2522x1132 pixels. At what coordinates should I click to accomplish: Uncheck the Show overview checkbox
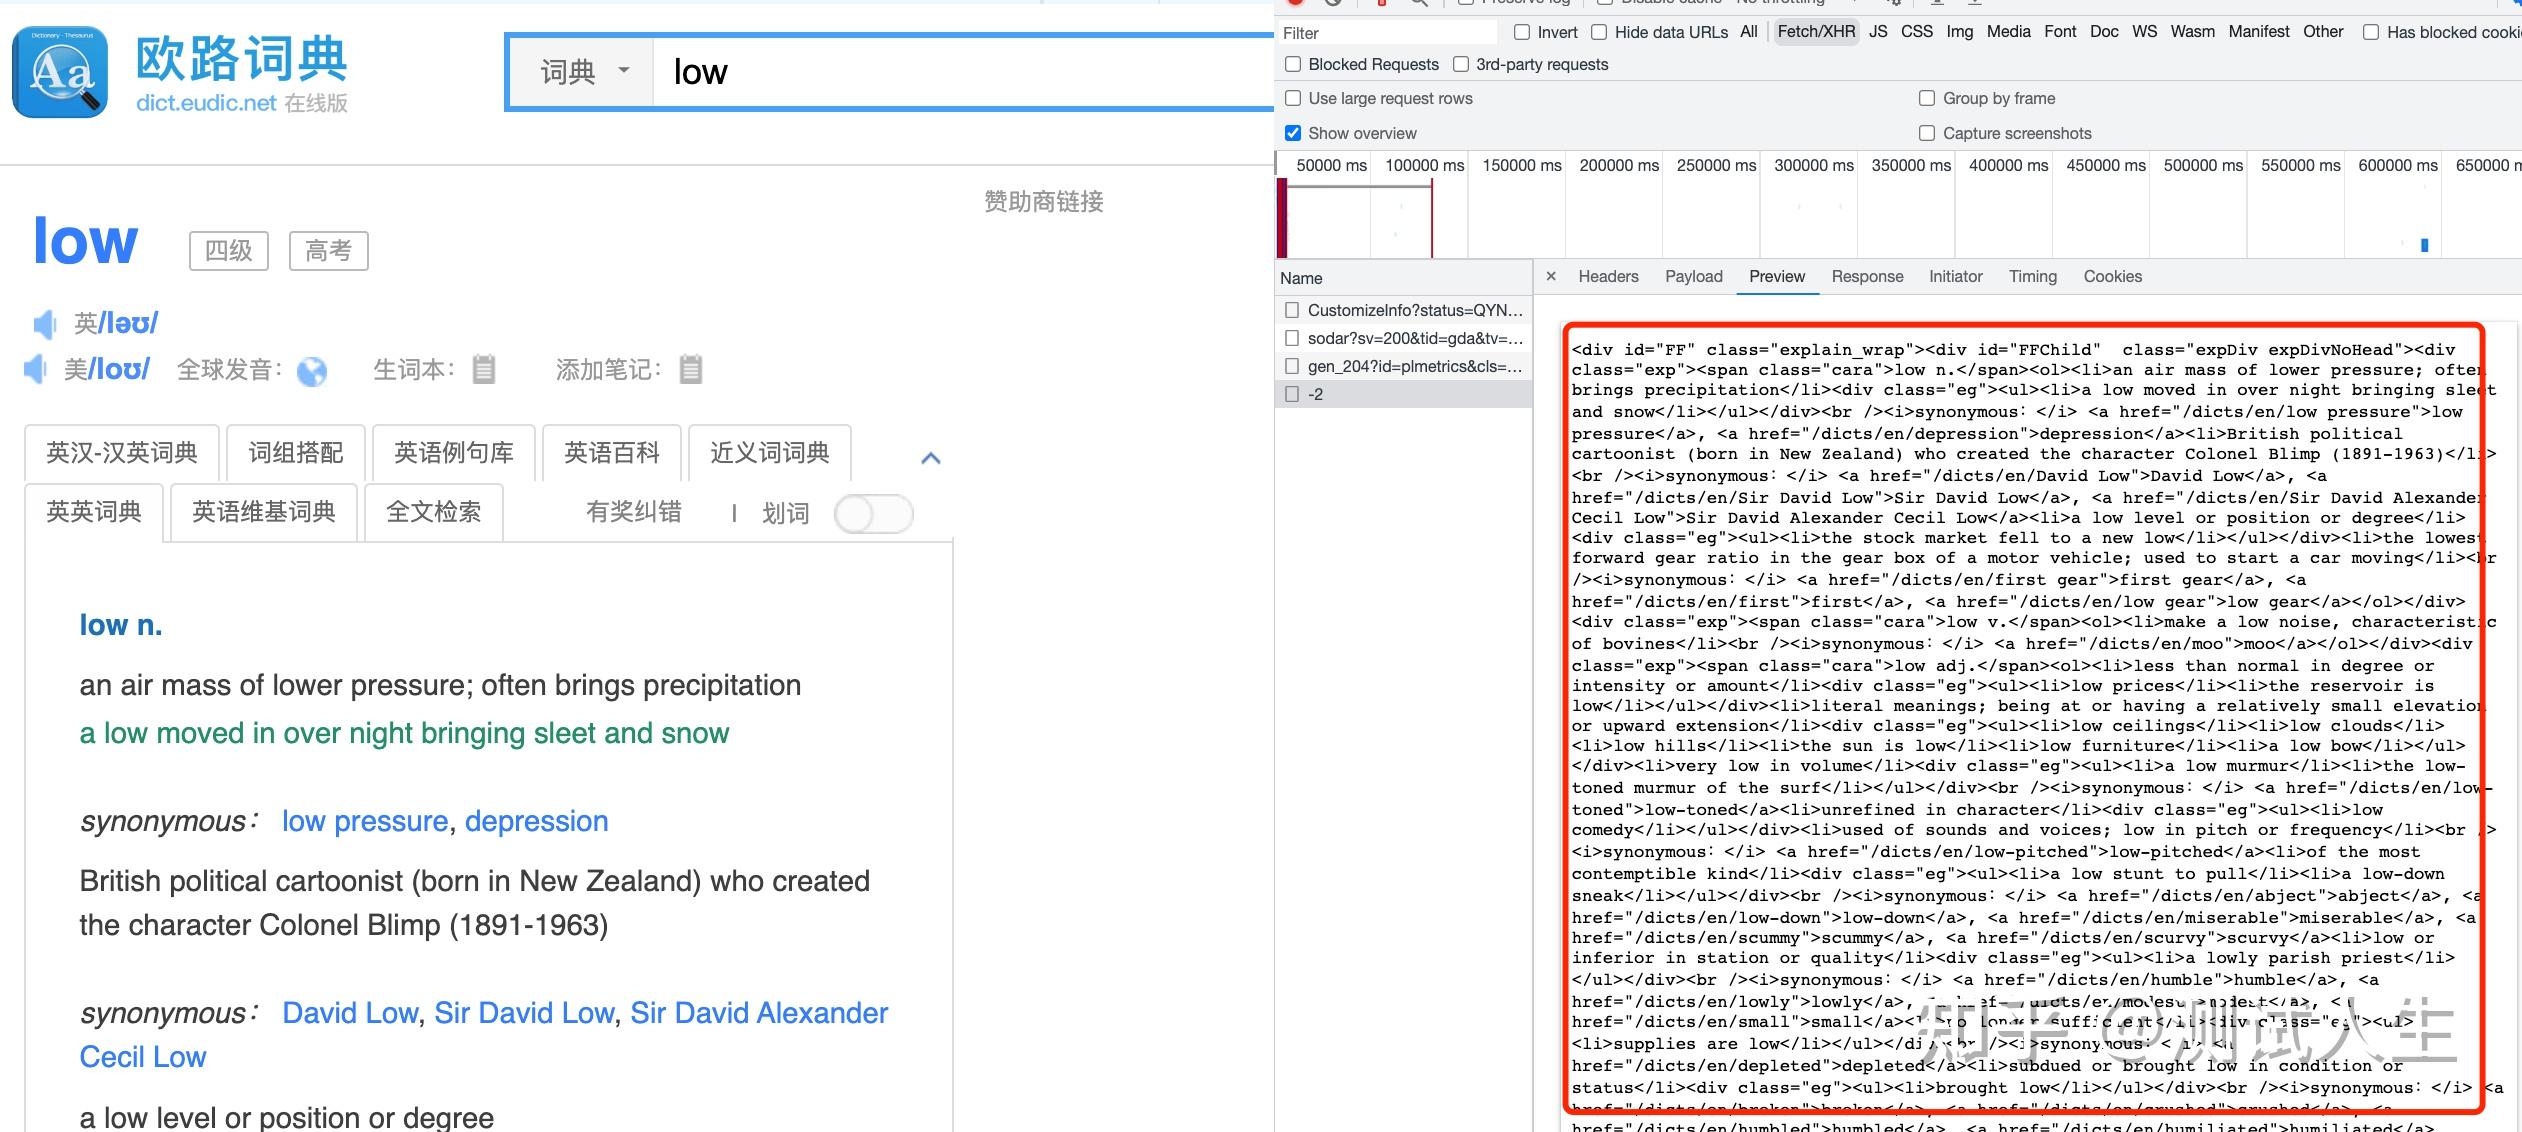[1293, 133]
